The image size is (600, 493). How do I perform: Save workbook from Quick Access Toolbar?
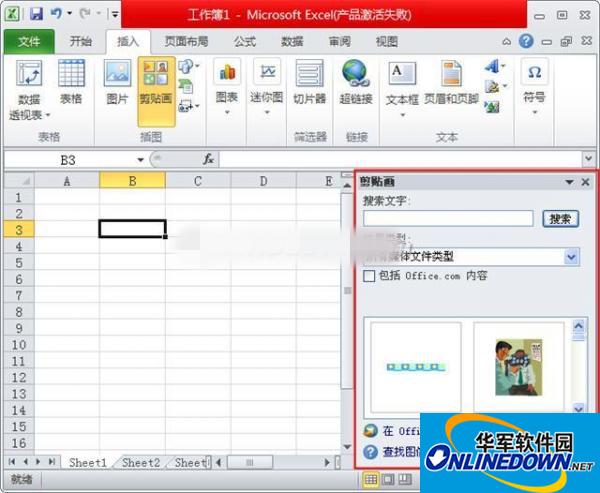coord(36,14)
